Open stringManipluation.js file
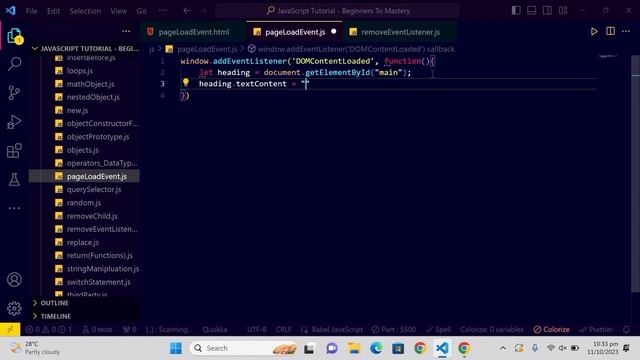 point(103,269)
